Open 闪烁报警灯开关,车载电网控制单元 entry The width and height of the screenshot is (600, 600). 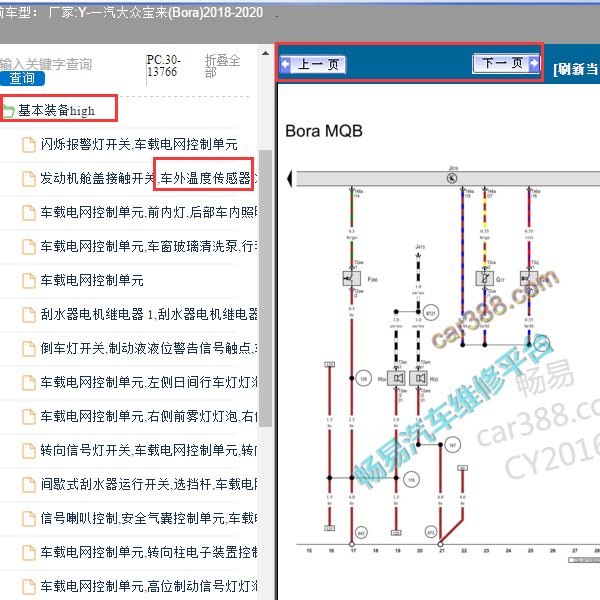pyautogui.click(x=139, y=144)
